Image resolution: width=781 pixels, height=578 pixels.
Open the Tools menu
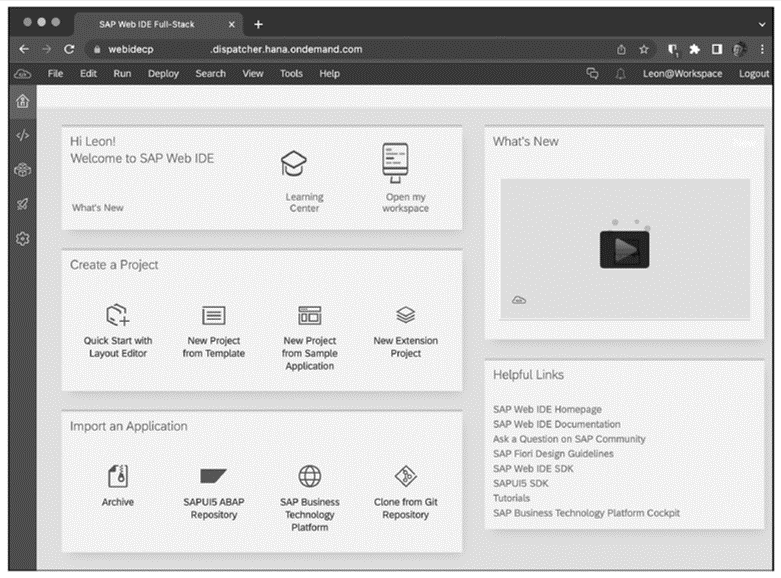291,74
